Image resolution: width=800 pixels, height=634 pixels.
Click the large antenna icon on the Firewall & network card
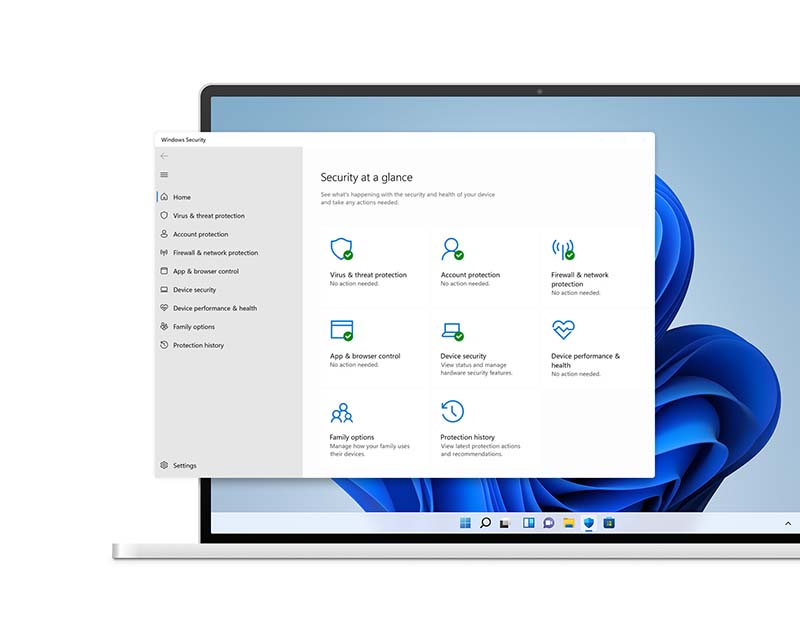[563, 249]
